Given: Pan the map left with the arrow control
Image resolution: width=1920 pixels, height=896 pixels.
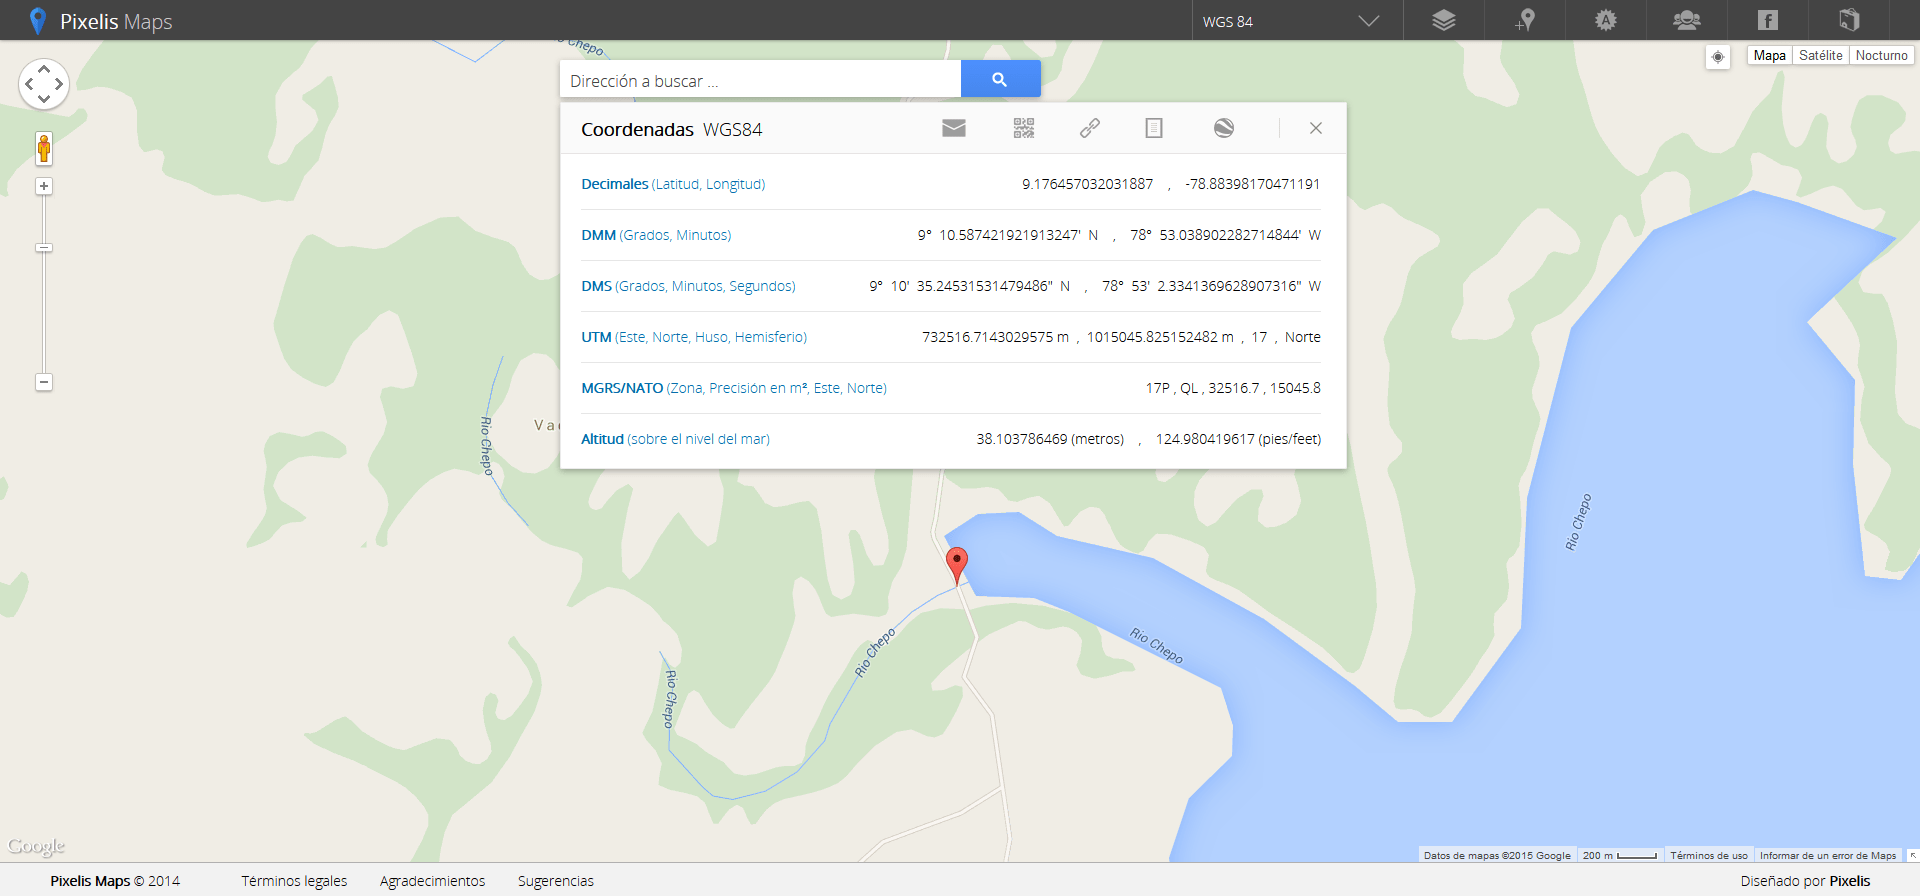Looking at the screenshot, I should click(29, 84).
